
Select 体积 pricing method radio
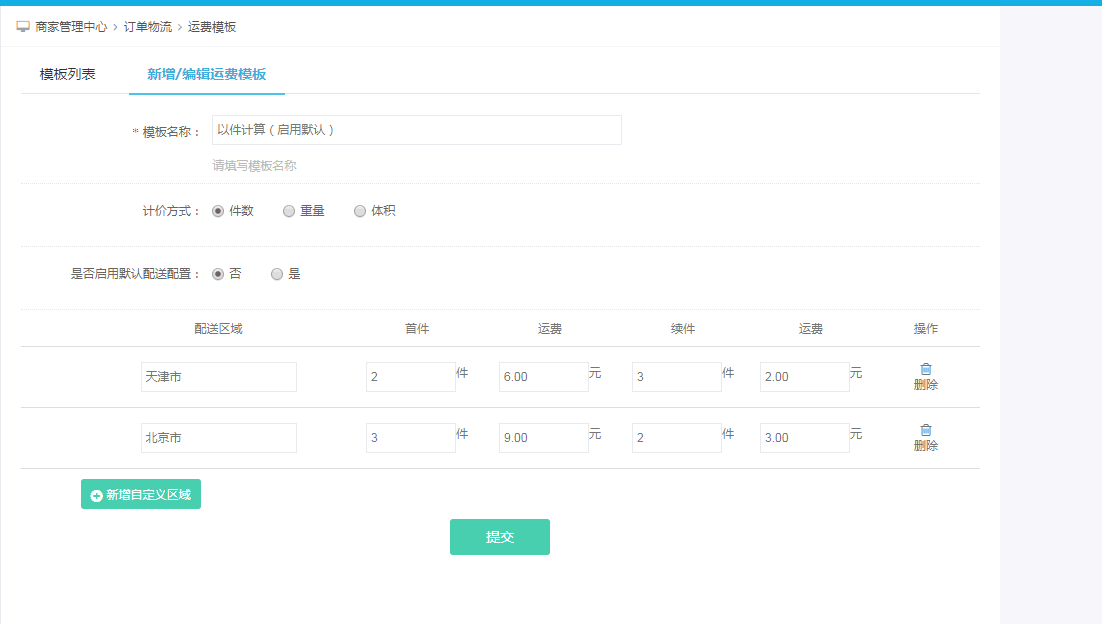[360, 211]
